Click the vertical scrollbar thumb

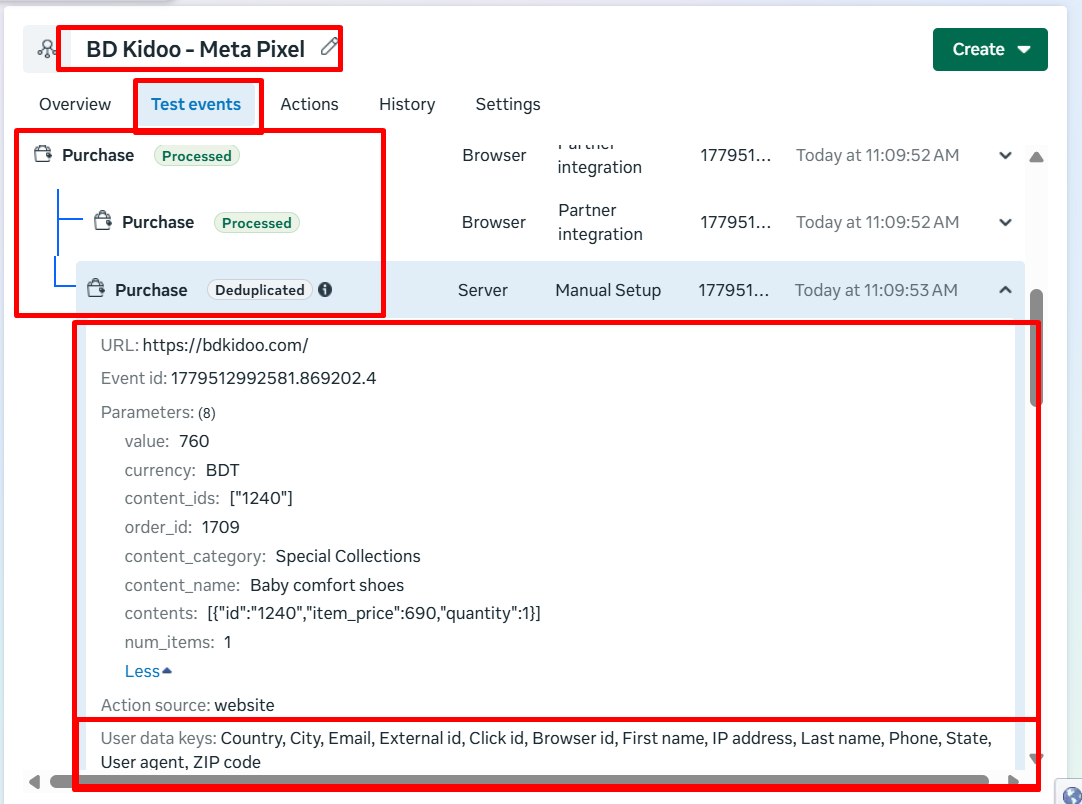coord(1036,348)
